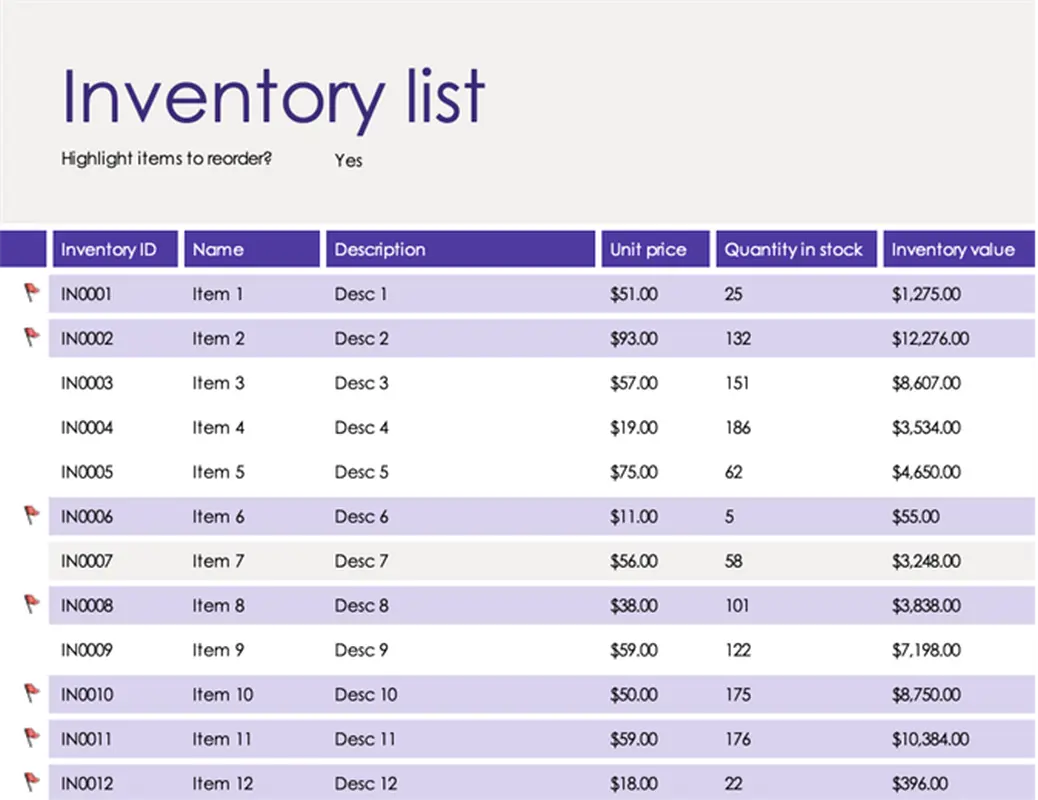The height and width of the screenshot is (800, 1038).
Task: Select the $3,248.00 inventory value cell
Action: click(x=926, y=561)
